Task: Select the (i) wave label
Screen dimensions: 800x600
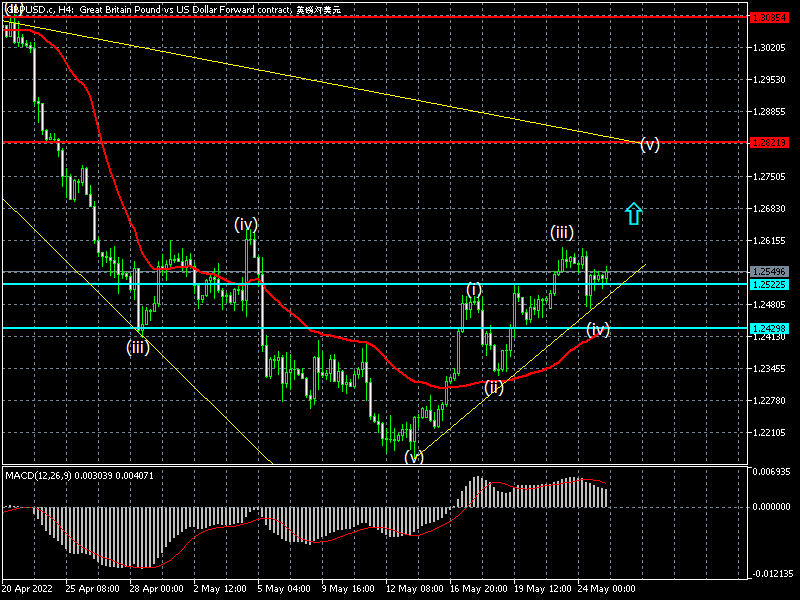Action: tap(474, 290)
